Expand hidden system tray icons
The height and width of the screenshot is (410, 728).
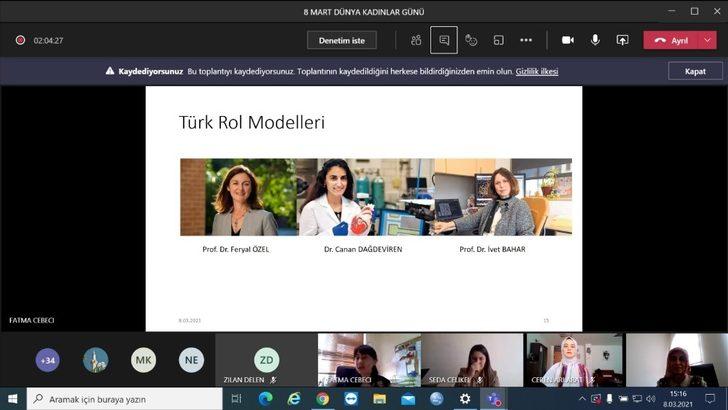[x=582, y=399]
